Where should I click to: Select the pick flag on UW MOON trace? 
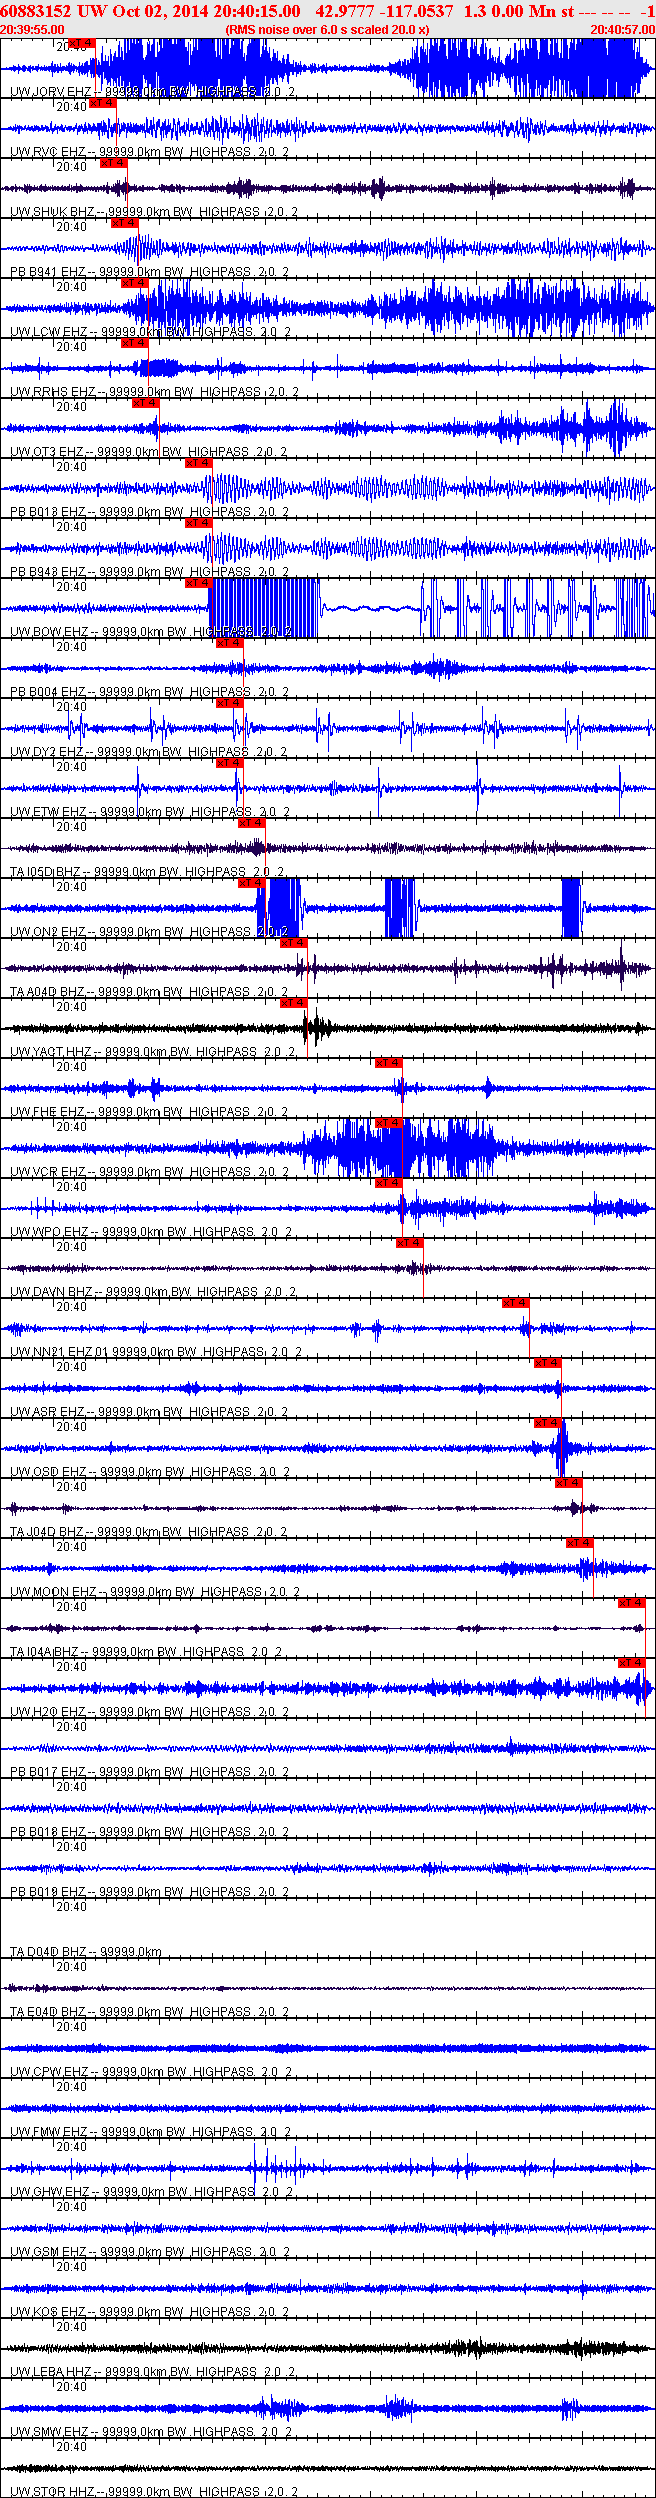tap(579, 1543)
